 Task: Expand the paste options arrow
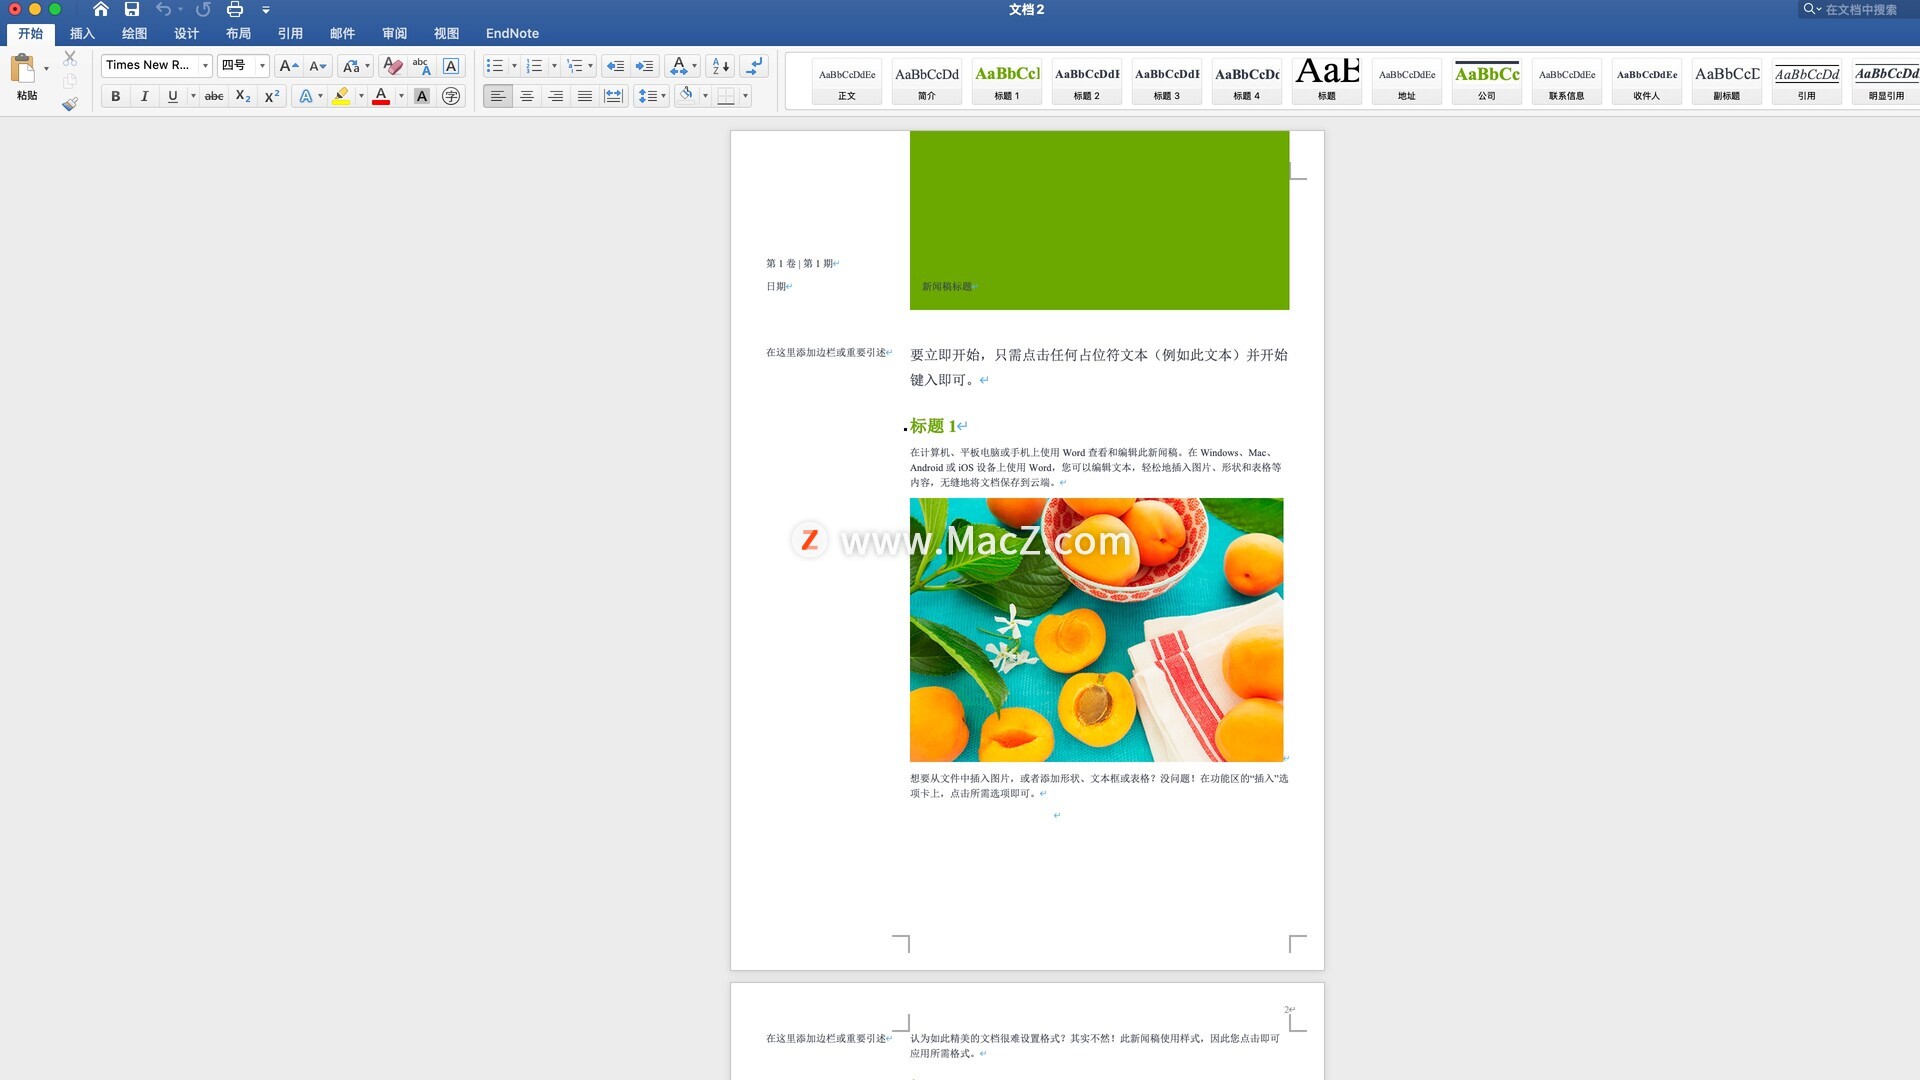point(46,69)
